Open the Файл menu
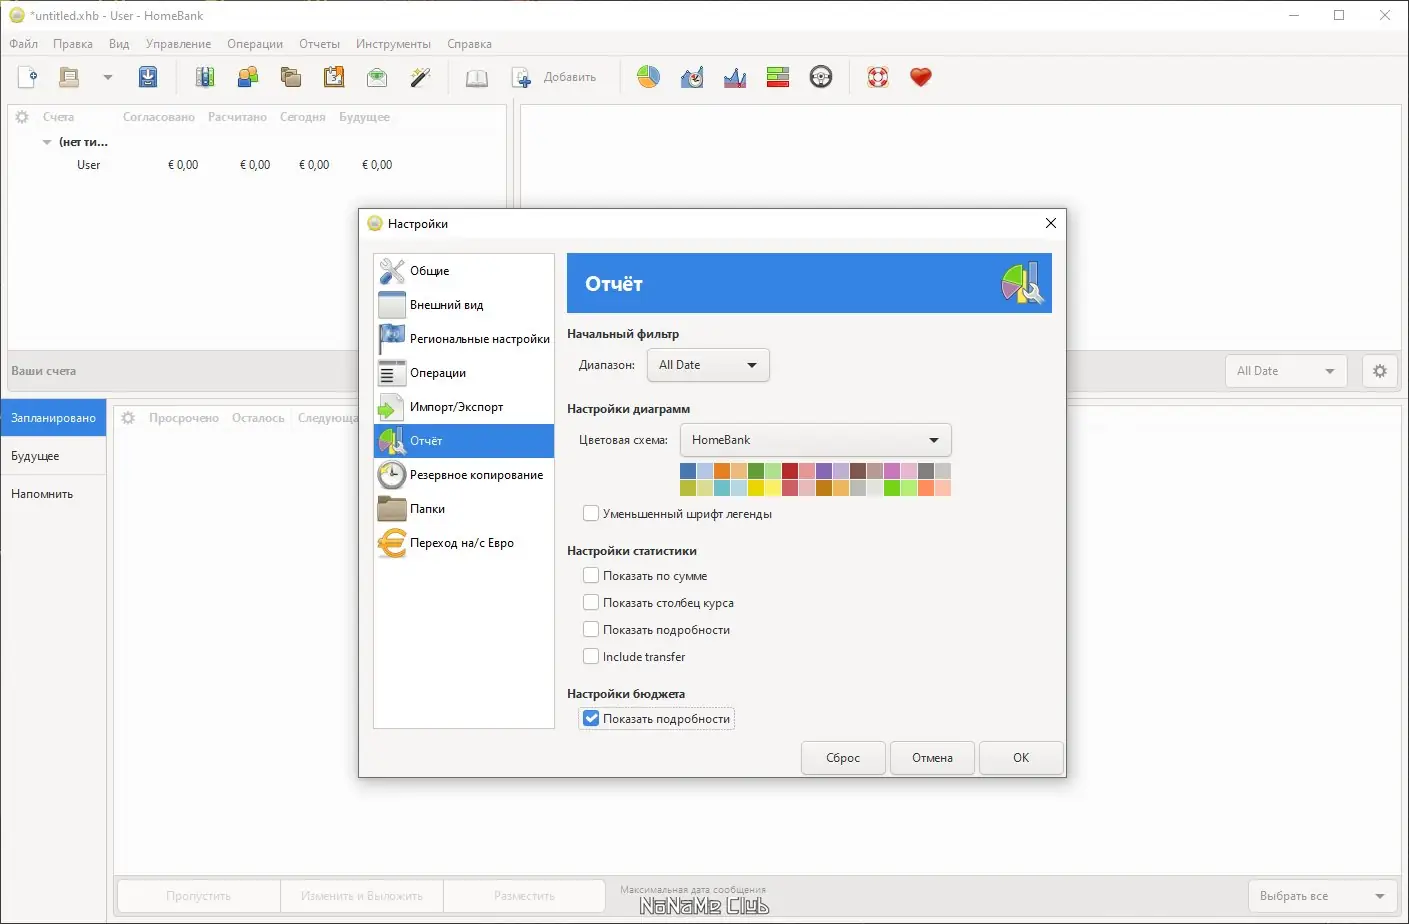This screenshot has width=1409, height=924. click(x=23, y=44)
